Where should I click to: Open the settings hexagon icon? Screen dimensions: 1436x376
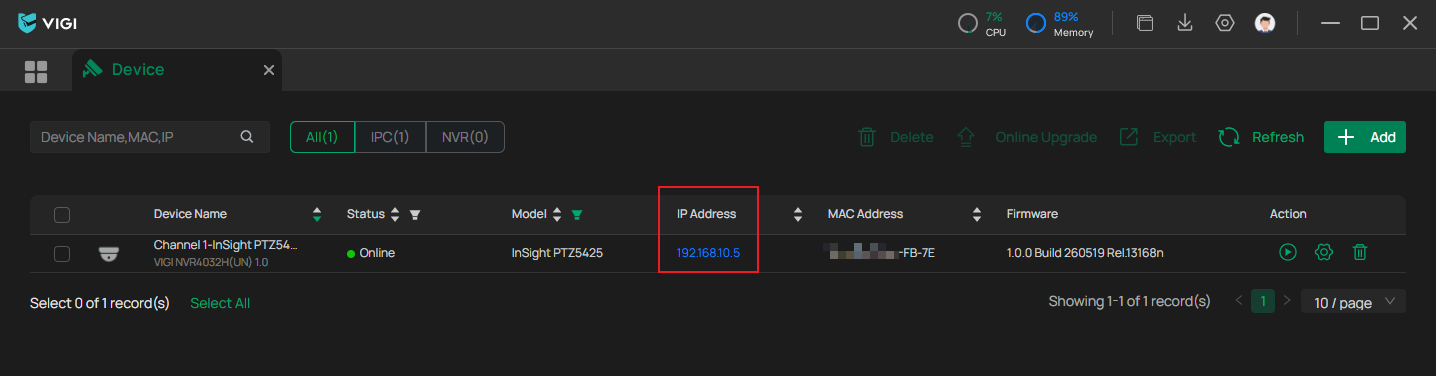1225,23
